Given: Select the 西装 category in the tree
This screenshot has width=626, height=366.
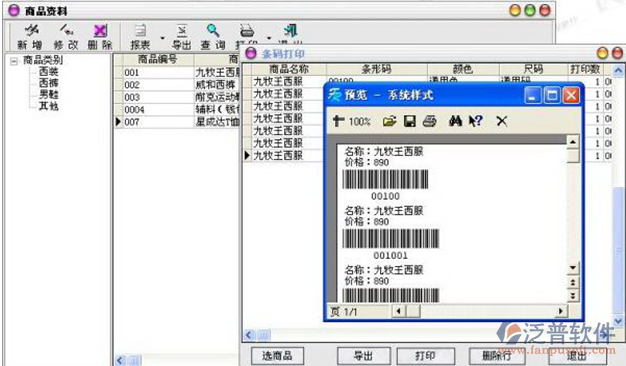Looking at the screenshot, I should (48, 71).
